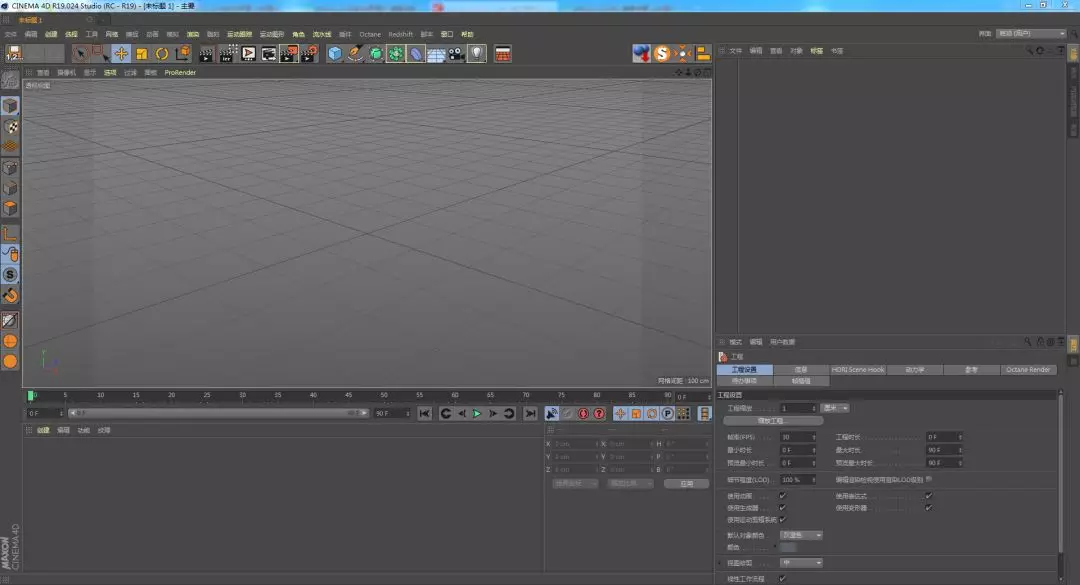Click the magnet icon in left sidebar
The image size is (1080, 585).
(10, 296)
